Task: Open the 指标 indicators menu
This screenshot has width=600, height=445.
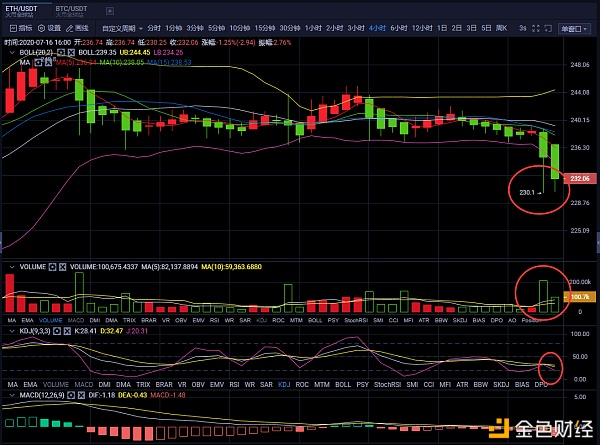Action: click(x=21, y=28)
